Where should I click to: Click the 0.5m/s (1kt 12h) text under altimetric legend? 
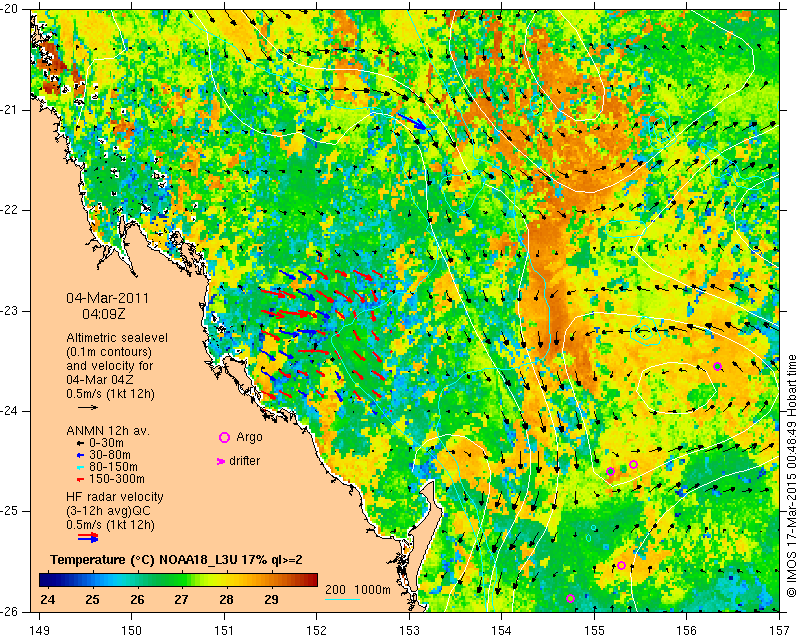110,393
